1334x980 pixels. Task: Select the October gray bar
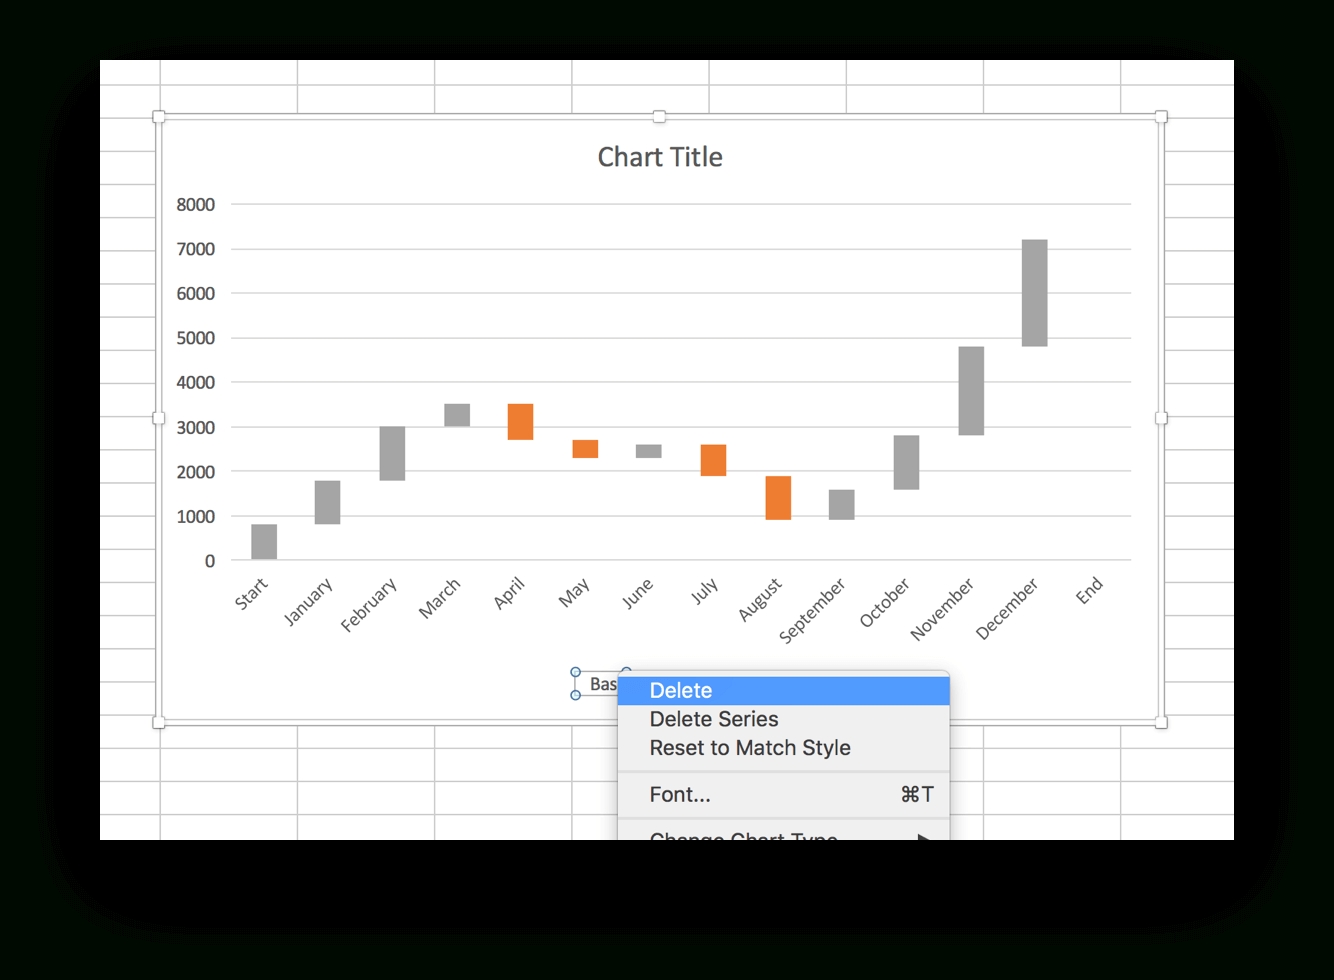(x=906, y=462)
